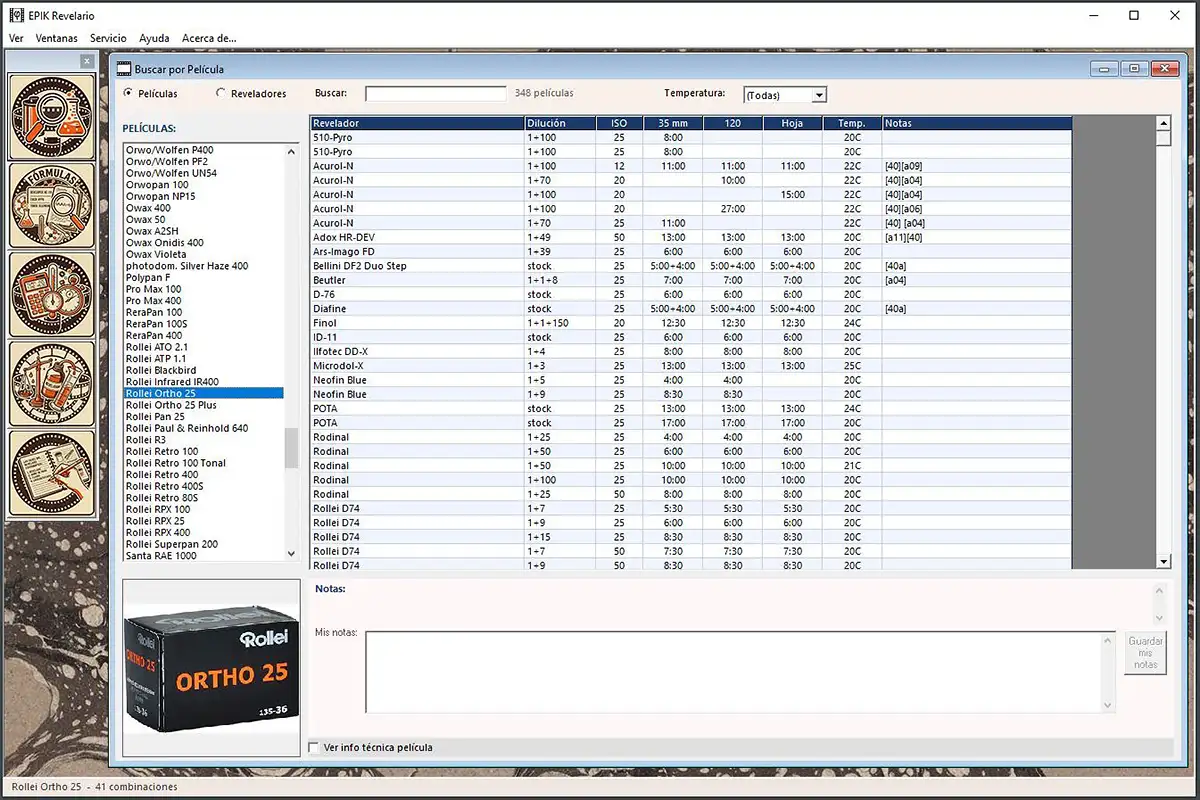Click the developer table scrollbar up arrow

(x=1163, y=123)
